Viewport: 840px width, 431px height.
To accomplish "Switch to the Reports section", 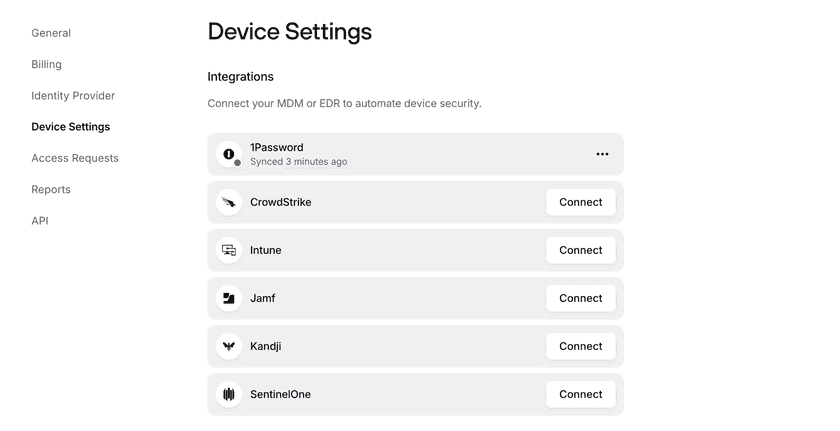I will point(50,189).
